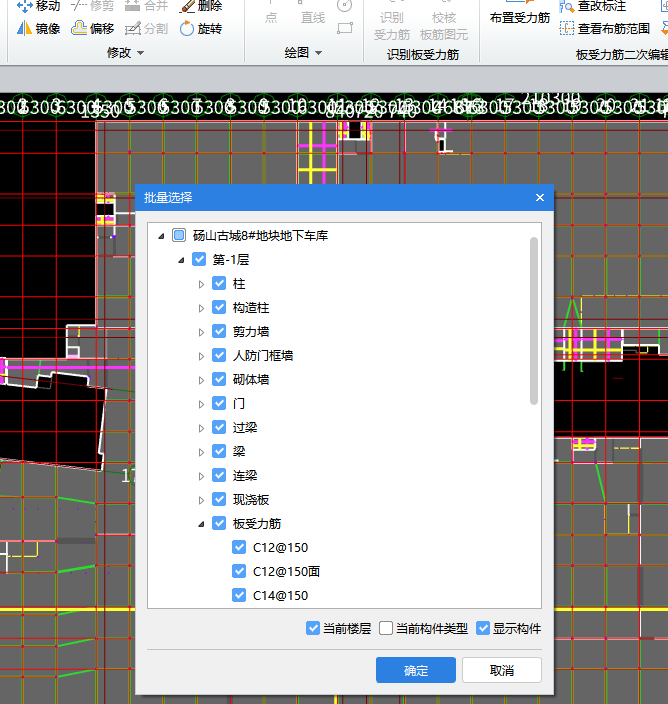Expand the 门 tree node
The image size is (668, 704).
[201, 404]
